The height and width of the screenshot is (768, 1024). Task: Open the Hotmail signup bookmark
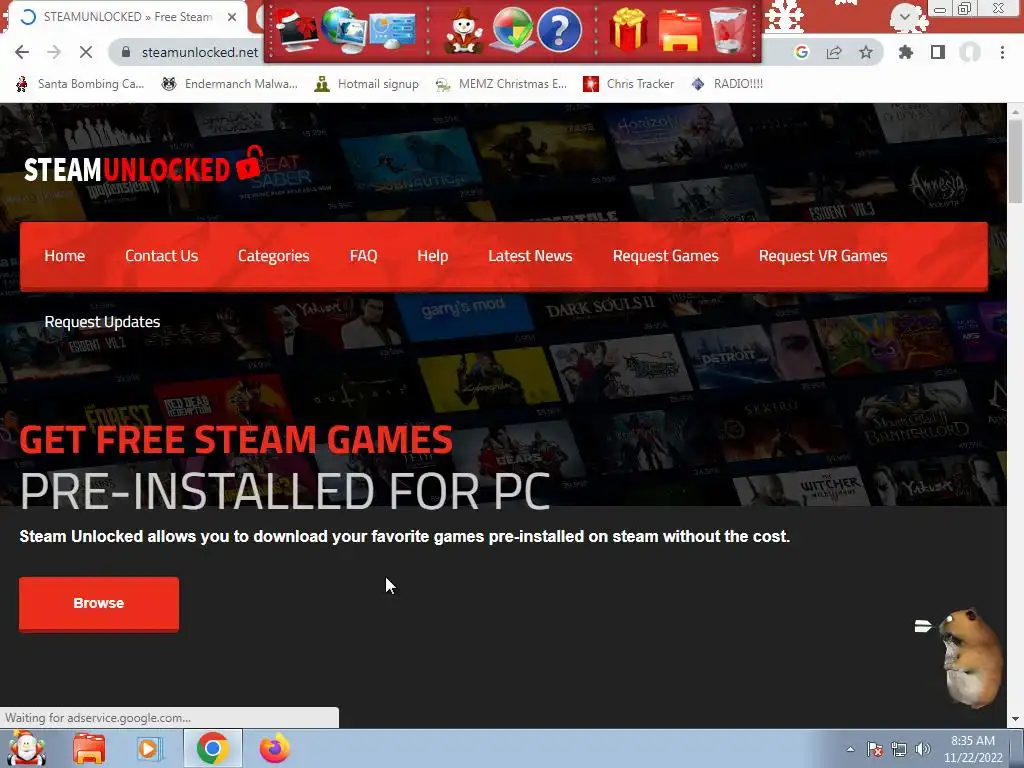pyautogui.click(x=366, y=84)
